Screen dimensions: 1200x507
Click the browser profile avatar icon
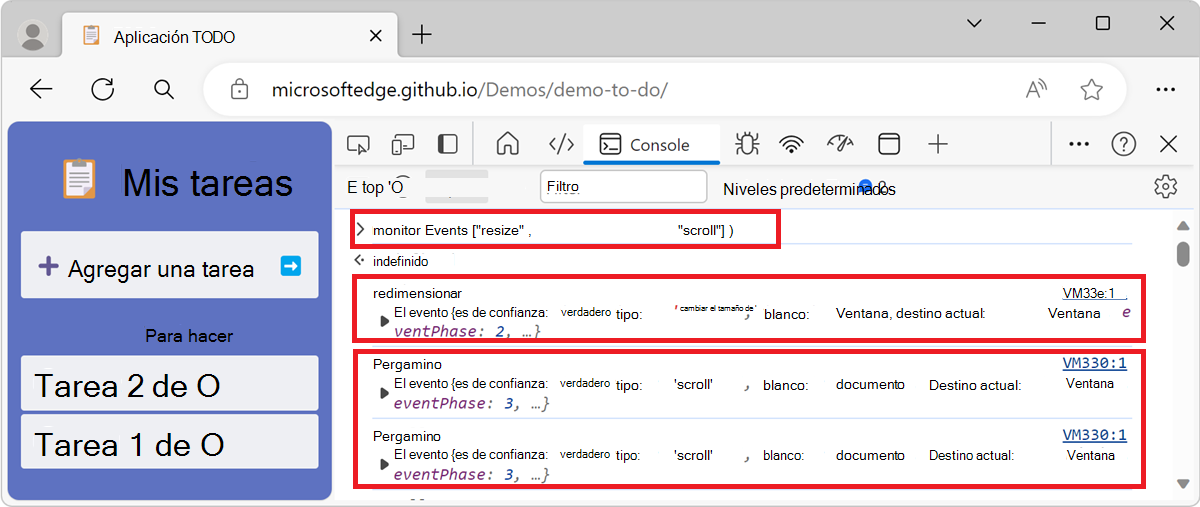click(34, 36)
